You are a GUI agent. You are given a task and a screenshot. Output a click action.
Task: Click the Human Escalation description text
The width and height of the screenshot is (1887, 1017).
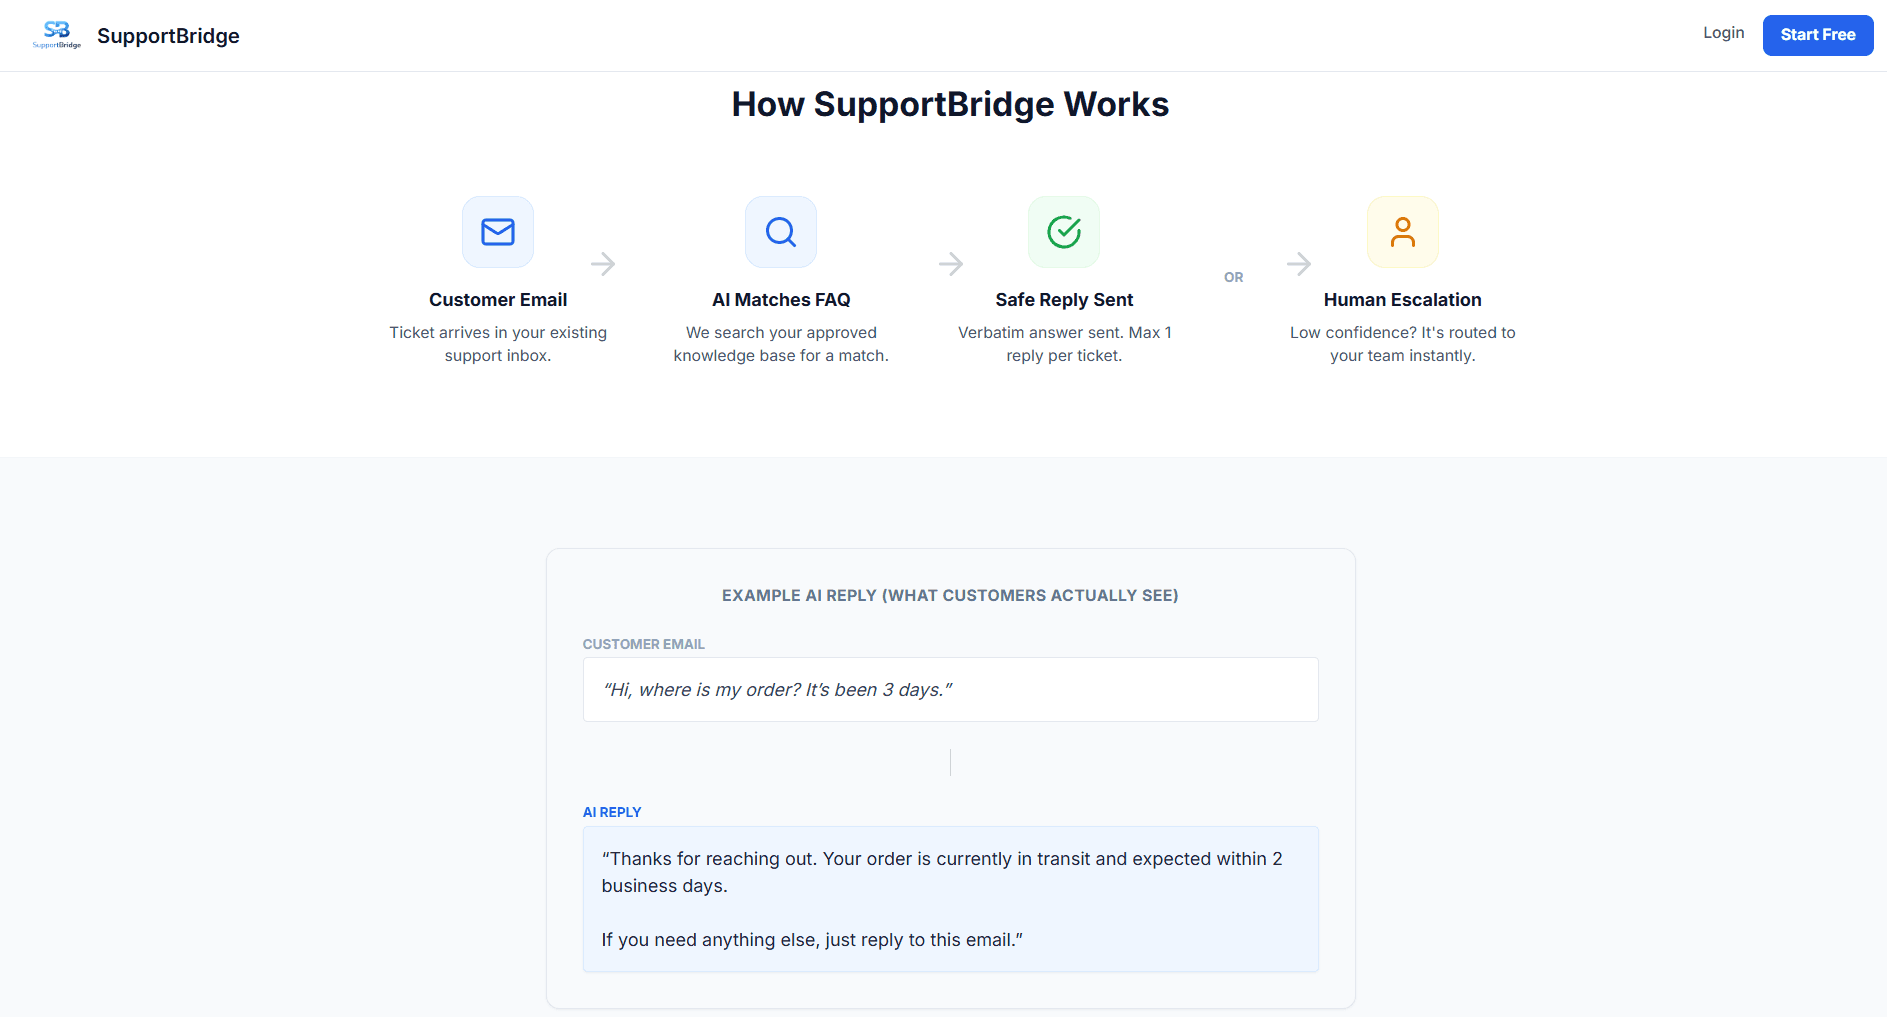click(1402, 344)
